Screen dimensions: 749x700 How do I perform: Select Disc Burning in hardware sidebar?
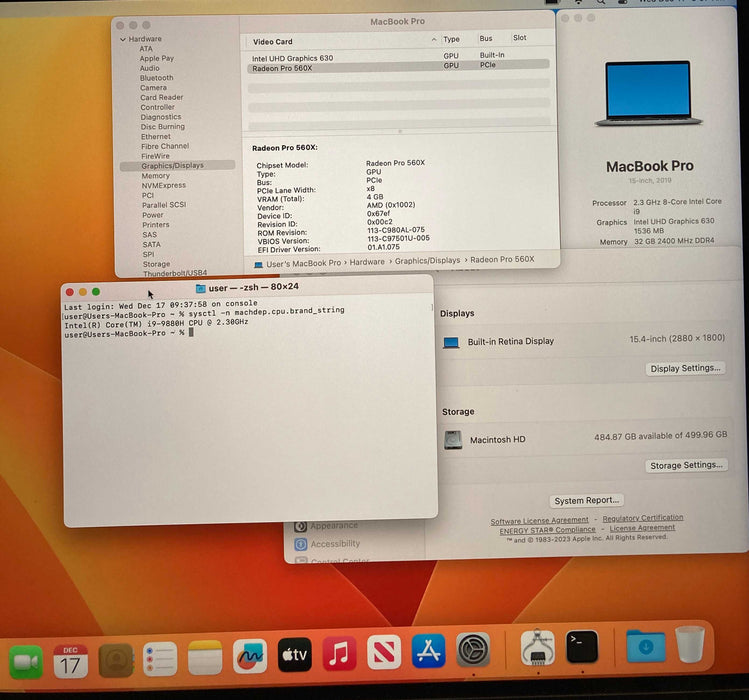pyautogui.click(x=162, y=127)
